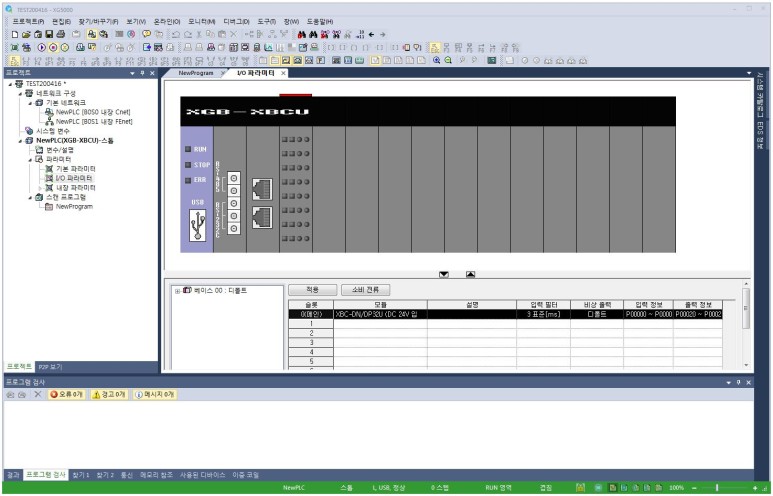Click the Connect icon at start of second toolbar

coord(15,48)
